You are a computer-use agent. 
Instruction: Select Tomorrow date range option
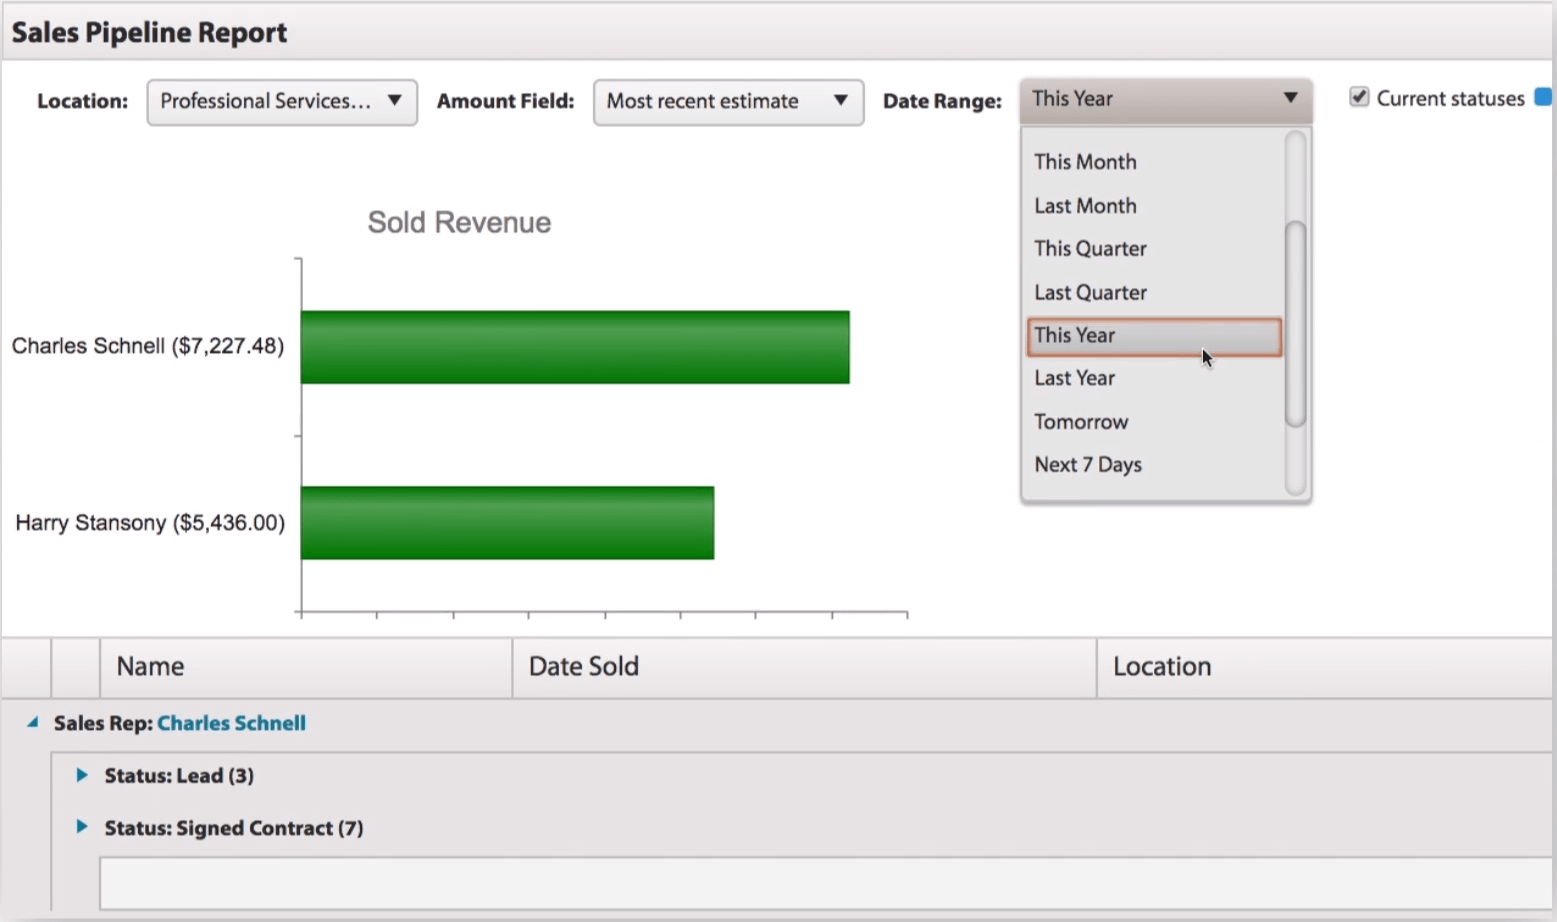[1081, 422]
